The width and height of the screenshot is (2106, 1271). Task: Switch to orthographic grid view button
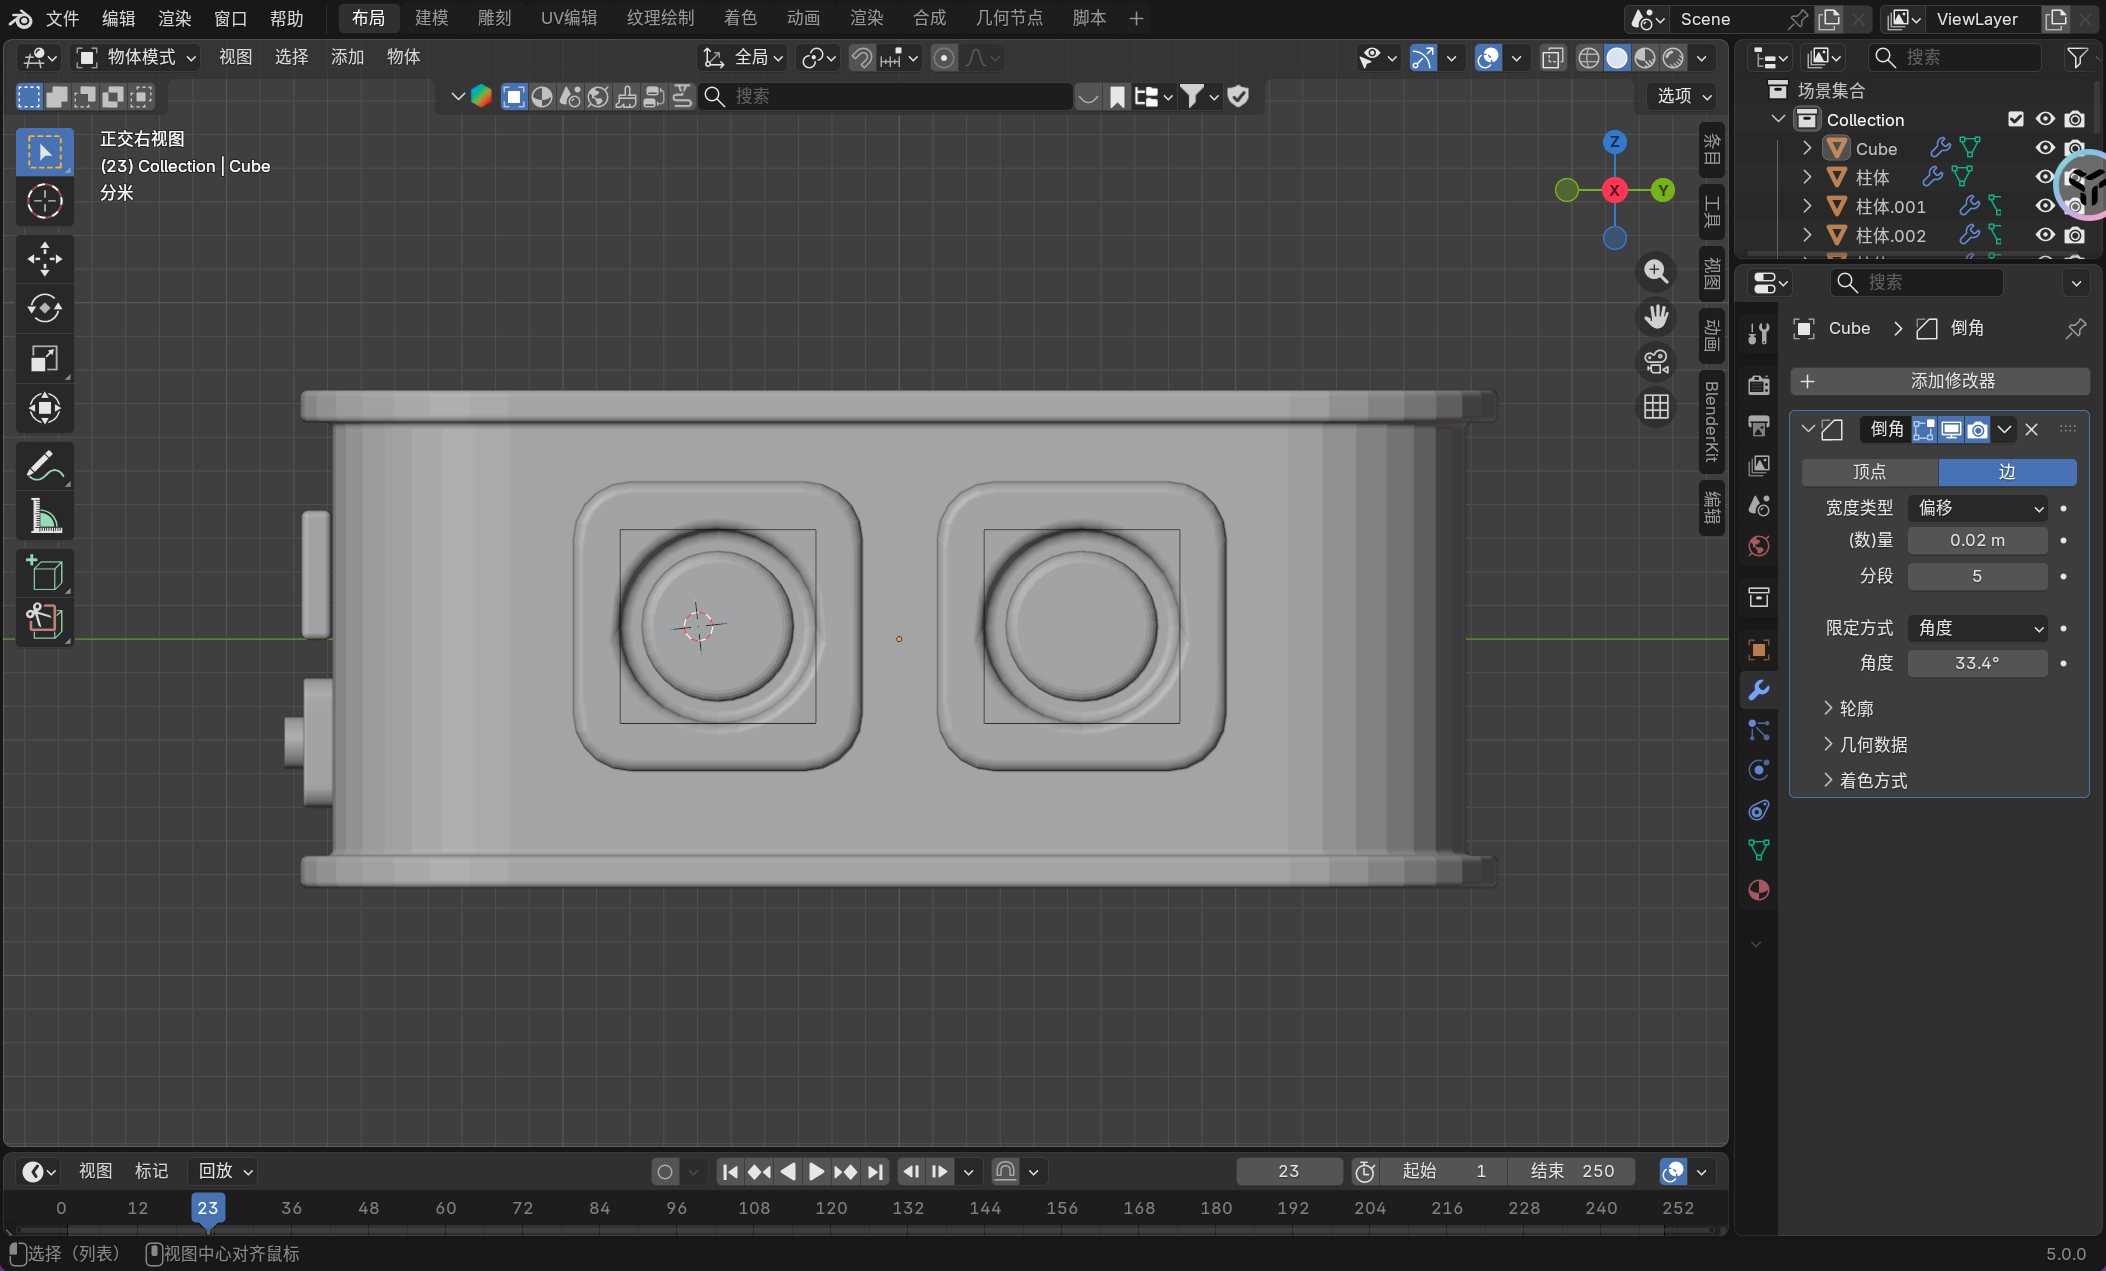[x=1656, y=407]
